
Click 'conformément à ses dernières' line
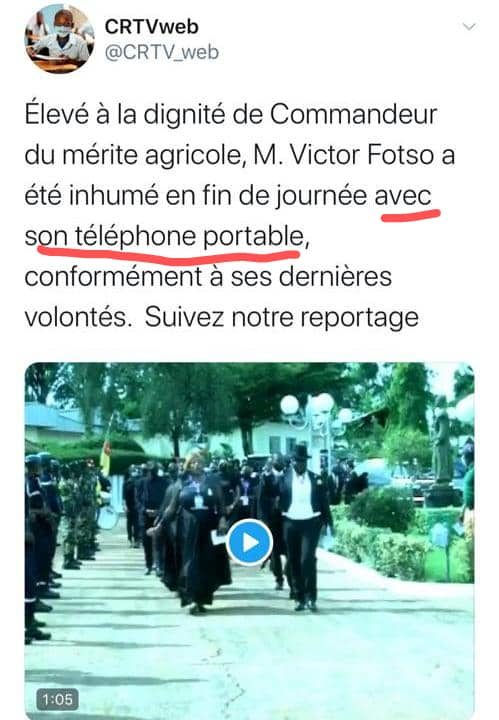coord(208,277)
